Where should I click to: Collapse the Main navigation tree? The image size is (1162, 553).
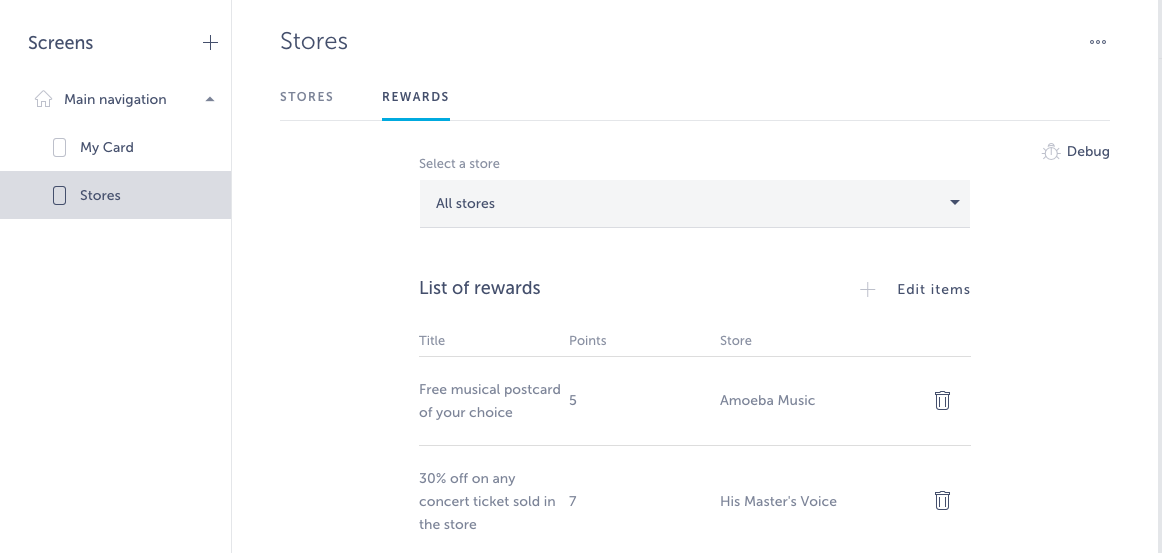point(210,99)
